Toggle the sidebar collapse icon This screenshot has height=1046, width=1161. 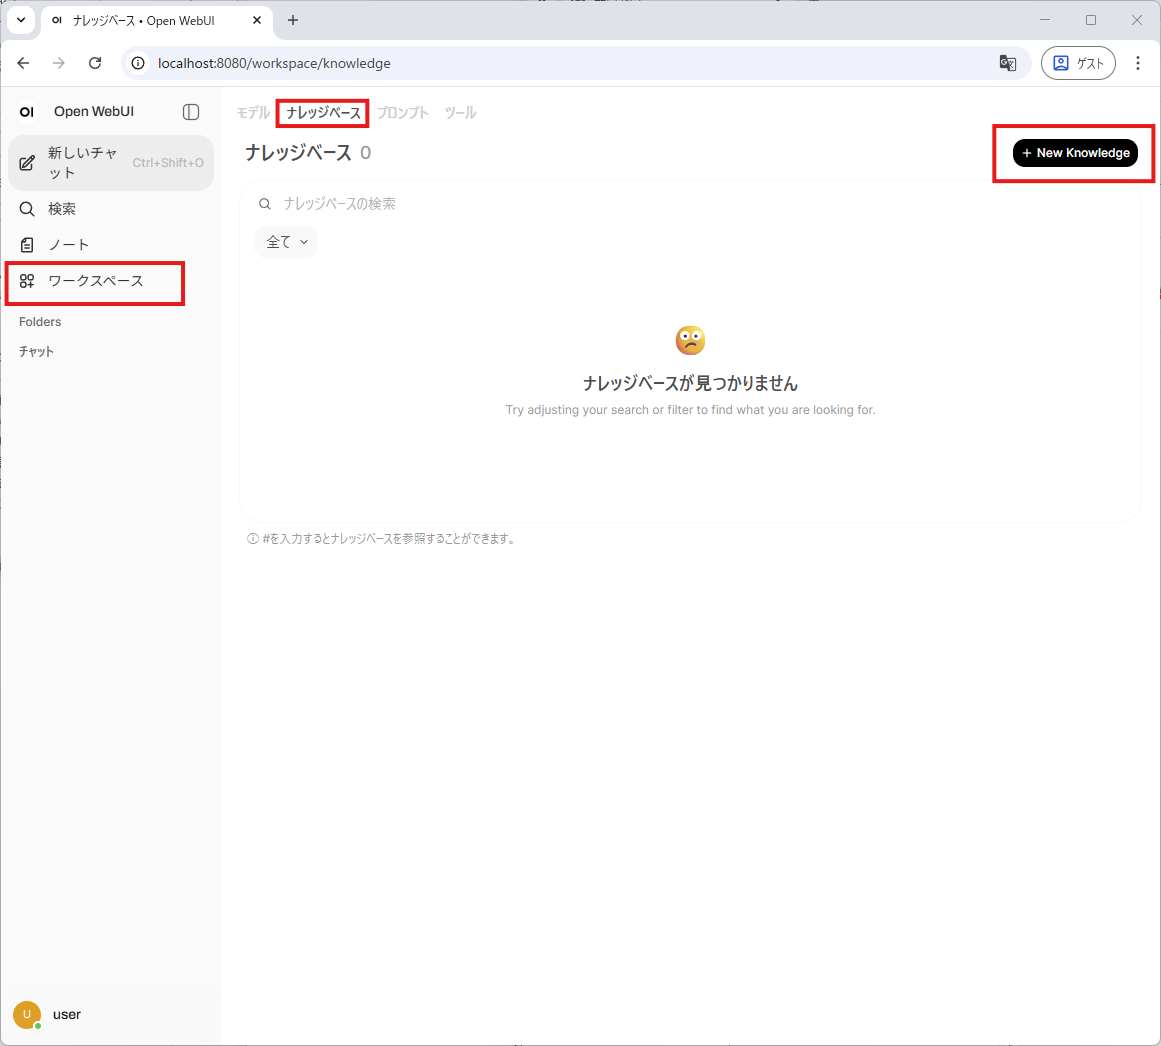pos(191,112)
